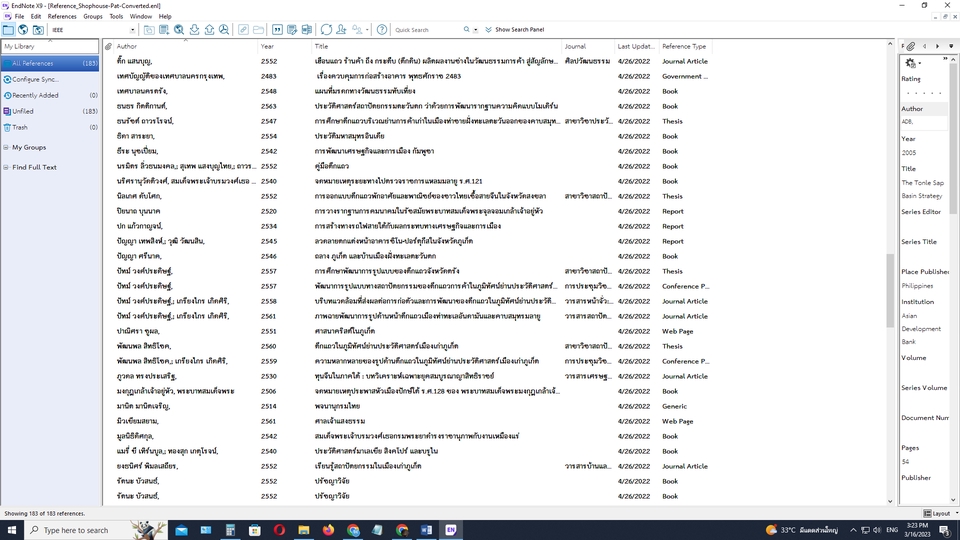Screen dimensions: 960x540
Task: Set rating using the rating dots
Action: point(924,93)
